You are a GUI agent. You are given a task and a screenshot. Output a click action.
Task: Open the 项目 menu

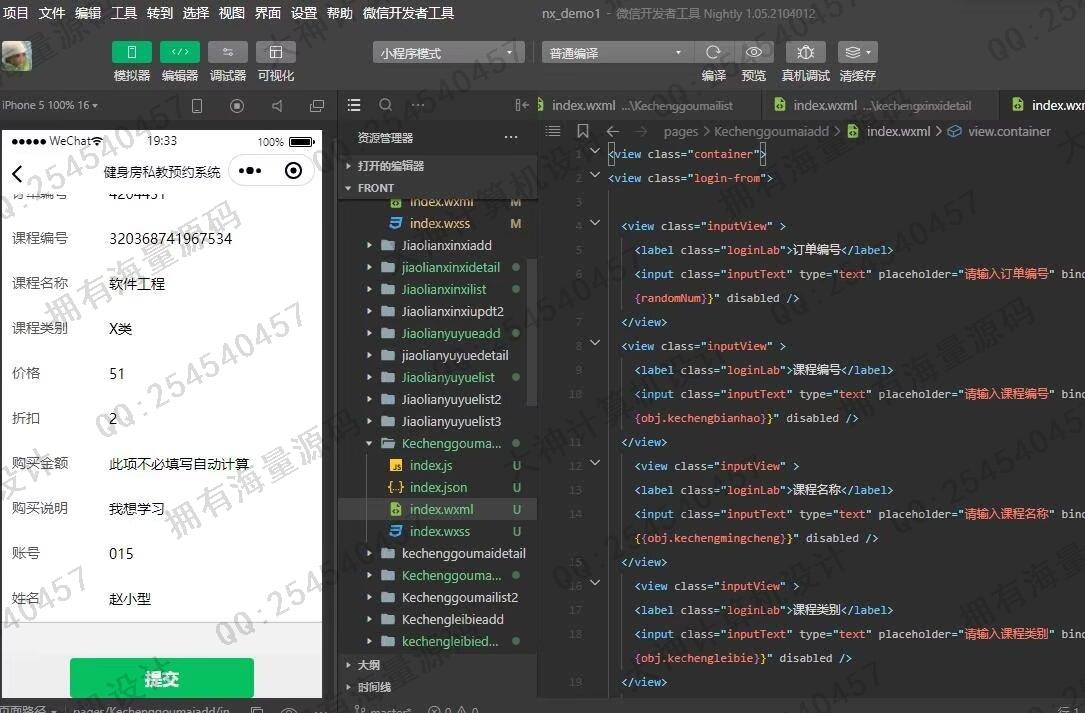[x=16, y=12]
